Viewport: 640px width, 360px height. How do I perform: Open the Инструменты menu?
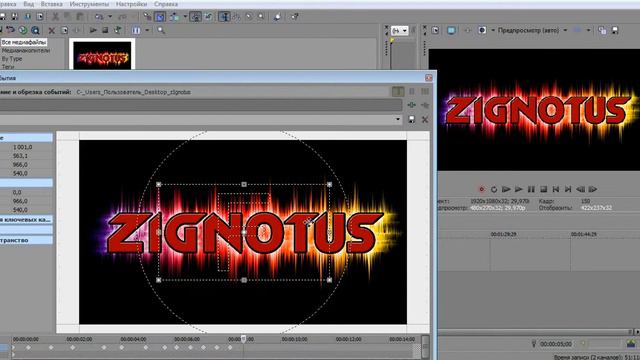[x=89, y=4]
